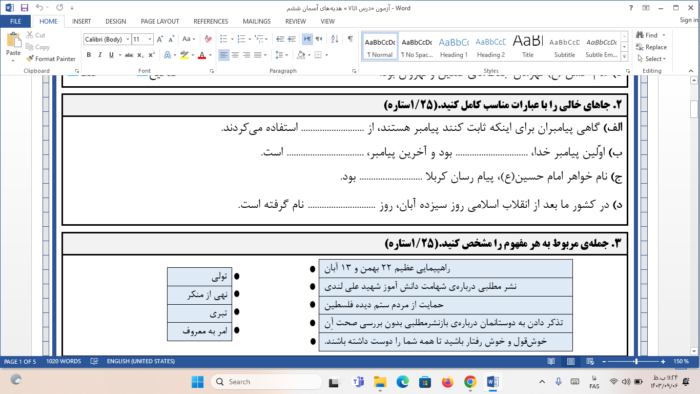Image resolution: width=700 pixels, height=394 pixels.
Task: Switch to Read Mode view
Action: (x=551, y=361)
